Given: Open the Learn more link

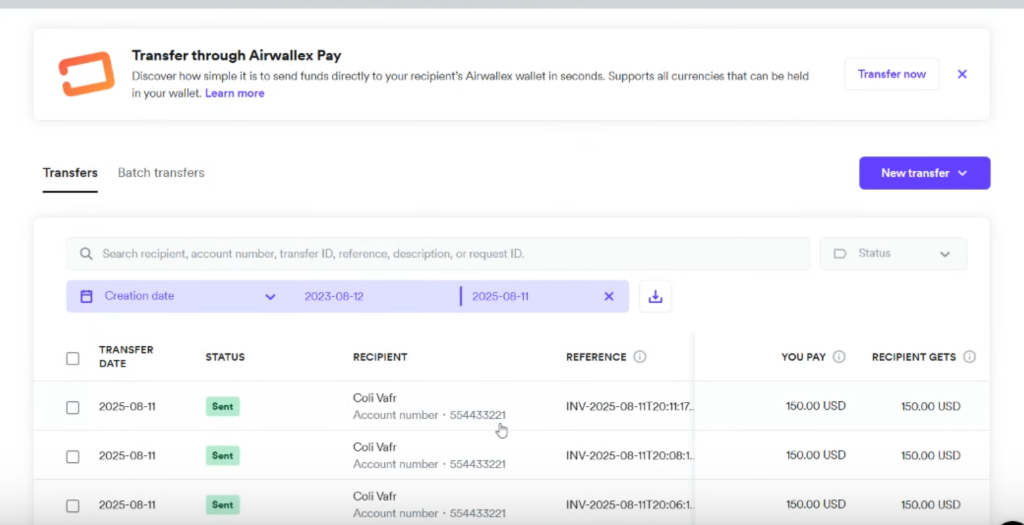Looking at the screenshot, I should pyautogui.click(x=234, y=93).
